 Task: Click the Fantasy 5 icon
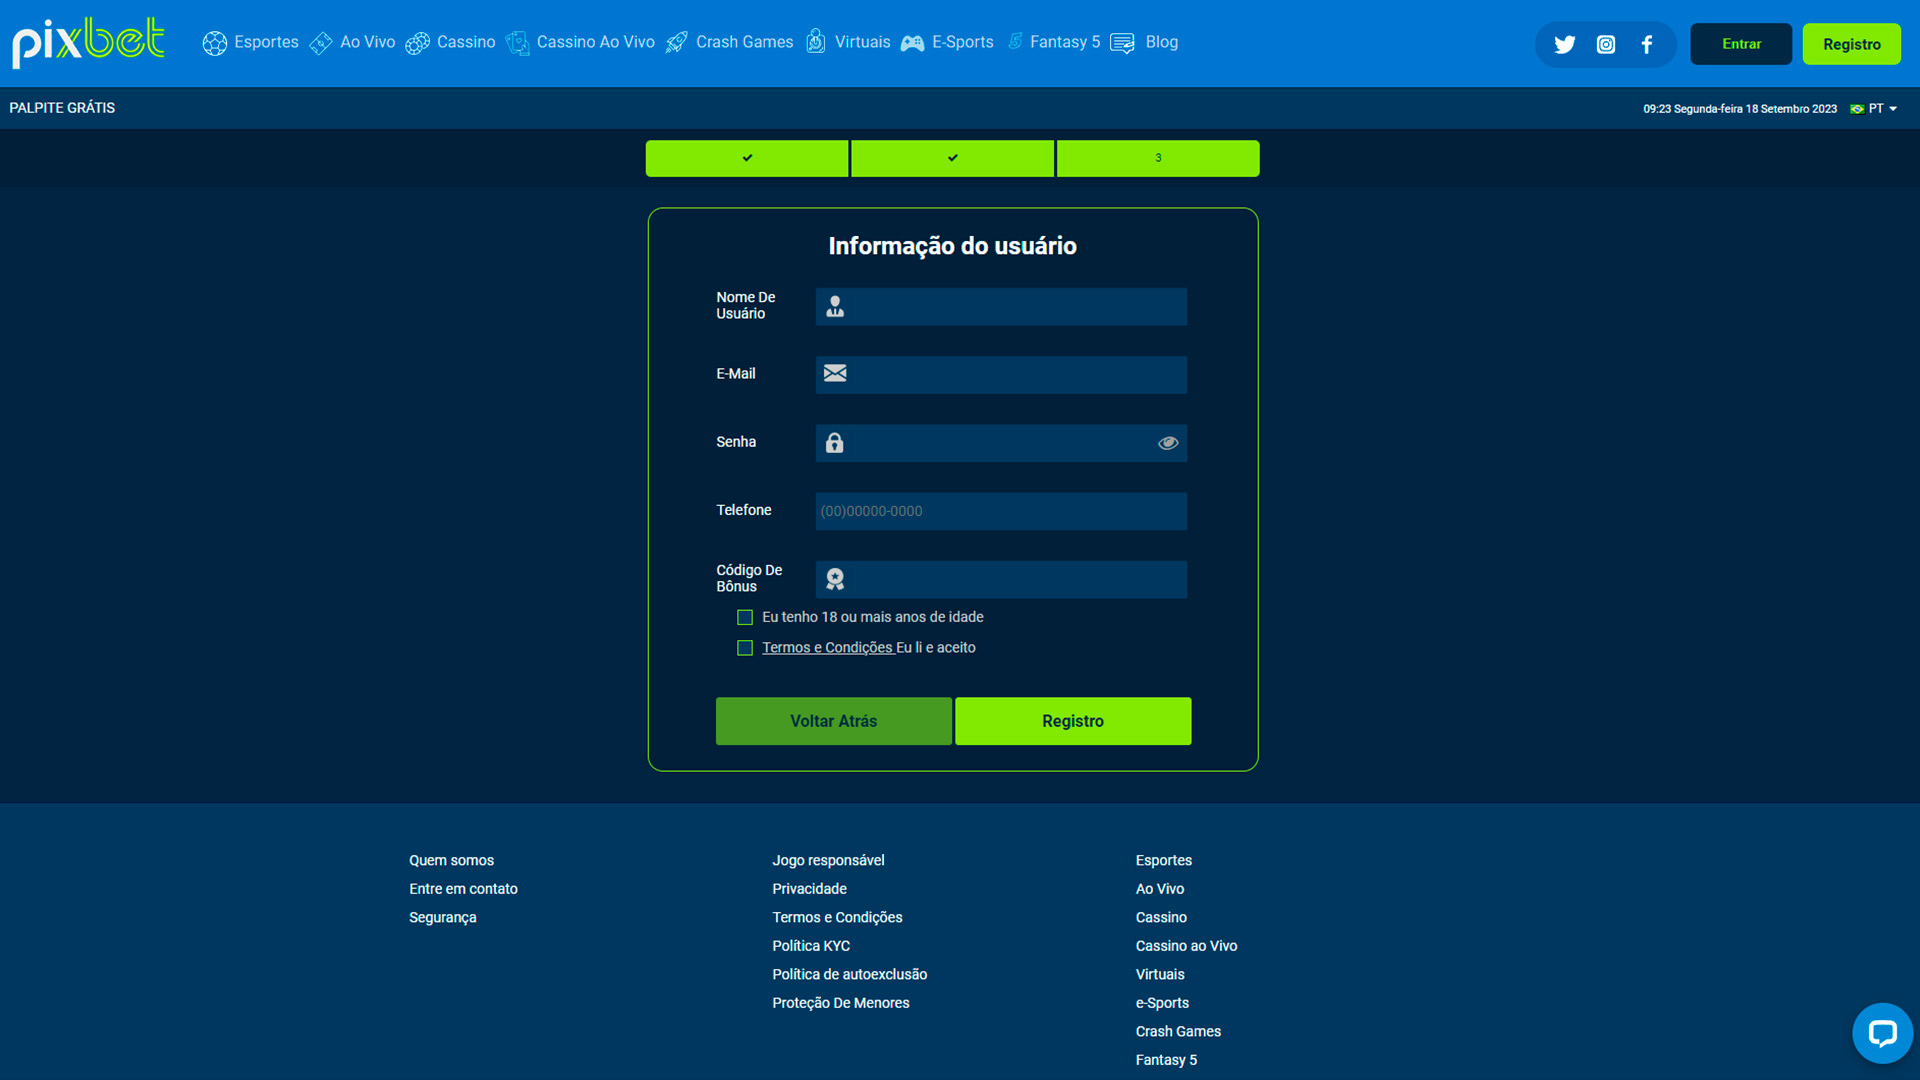pos(1015,41)
